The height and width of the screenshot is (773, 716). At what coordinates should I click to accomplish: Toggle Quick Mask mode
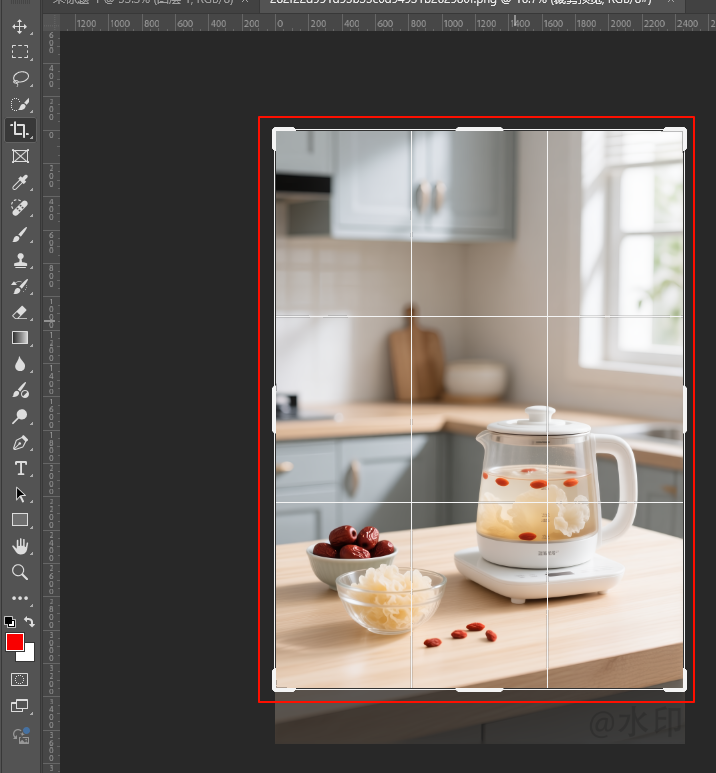(x=20, y=679)
